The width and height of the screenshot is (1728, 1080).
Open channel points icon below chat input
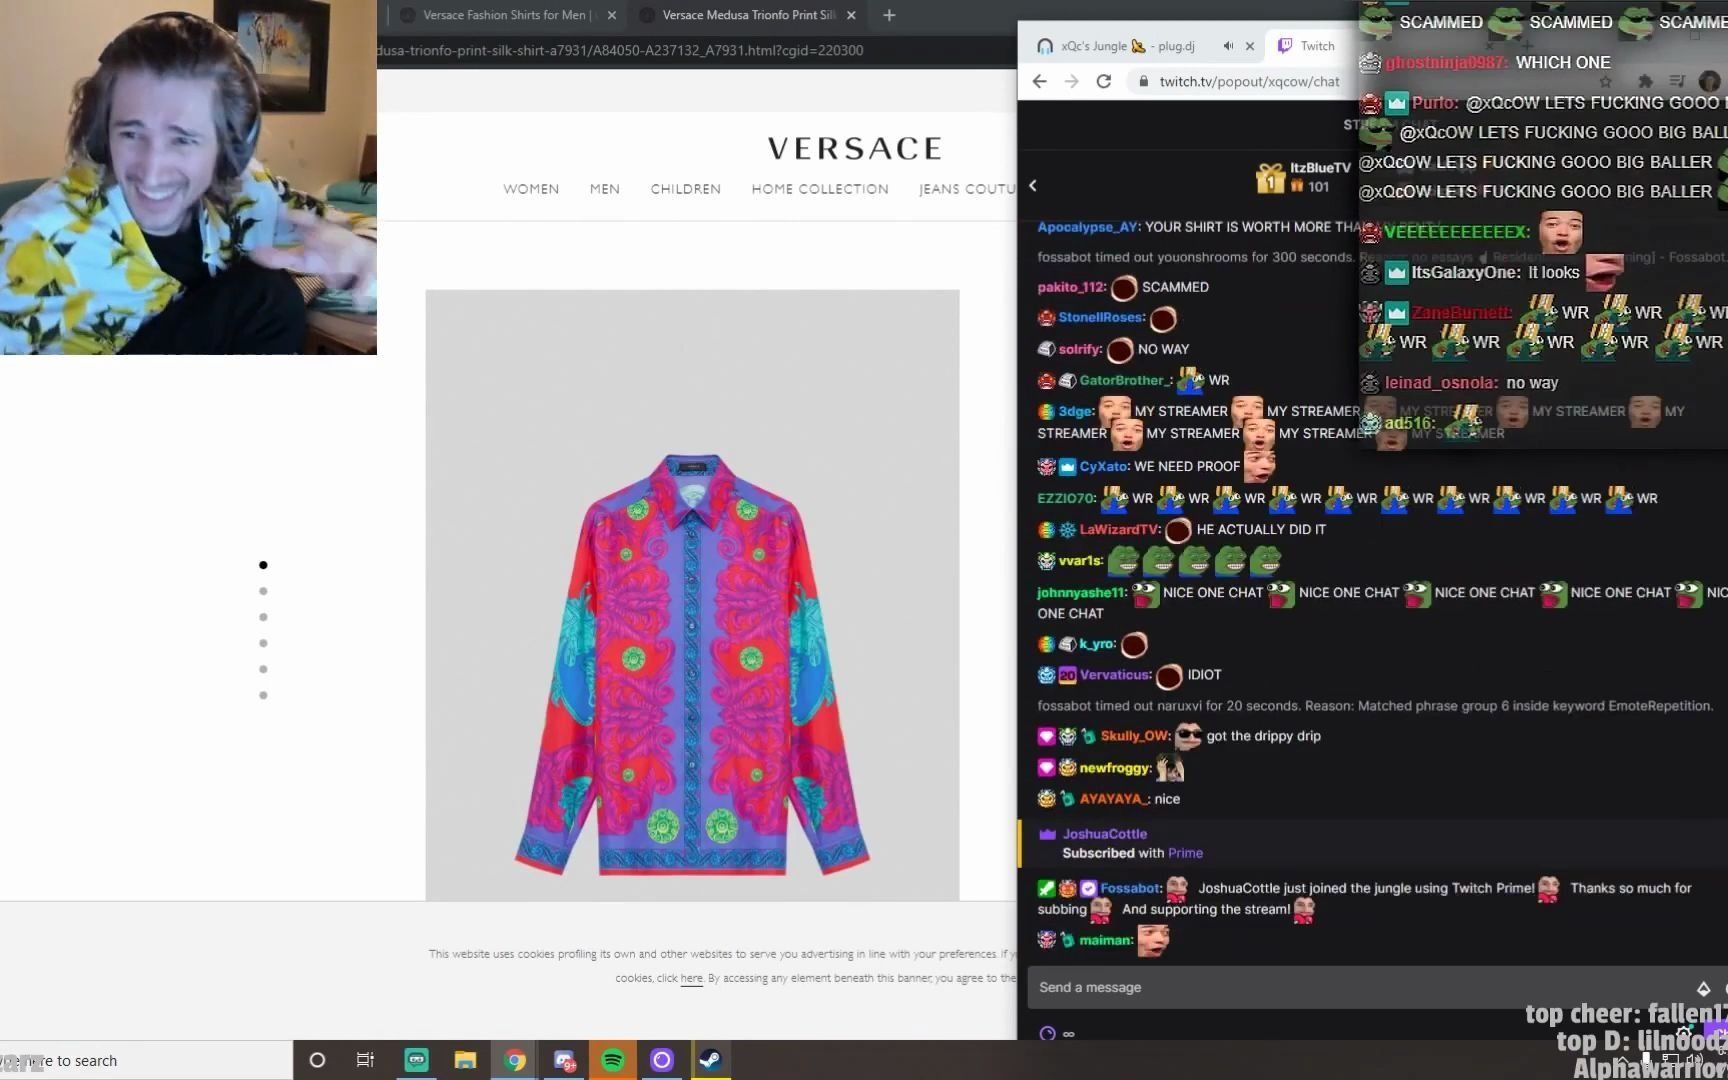coord(1048,1033)
